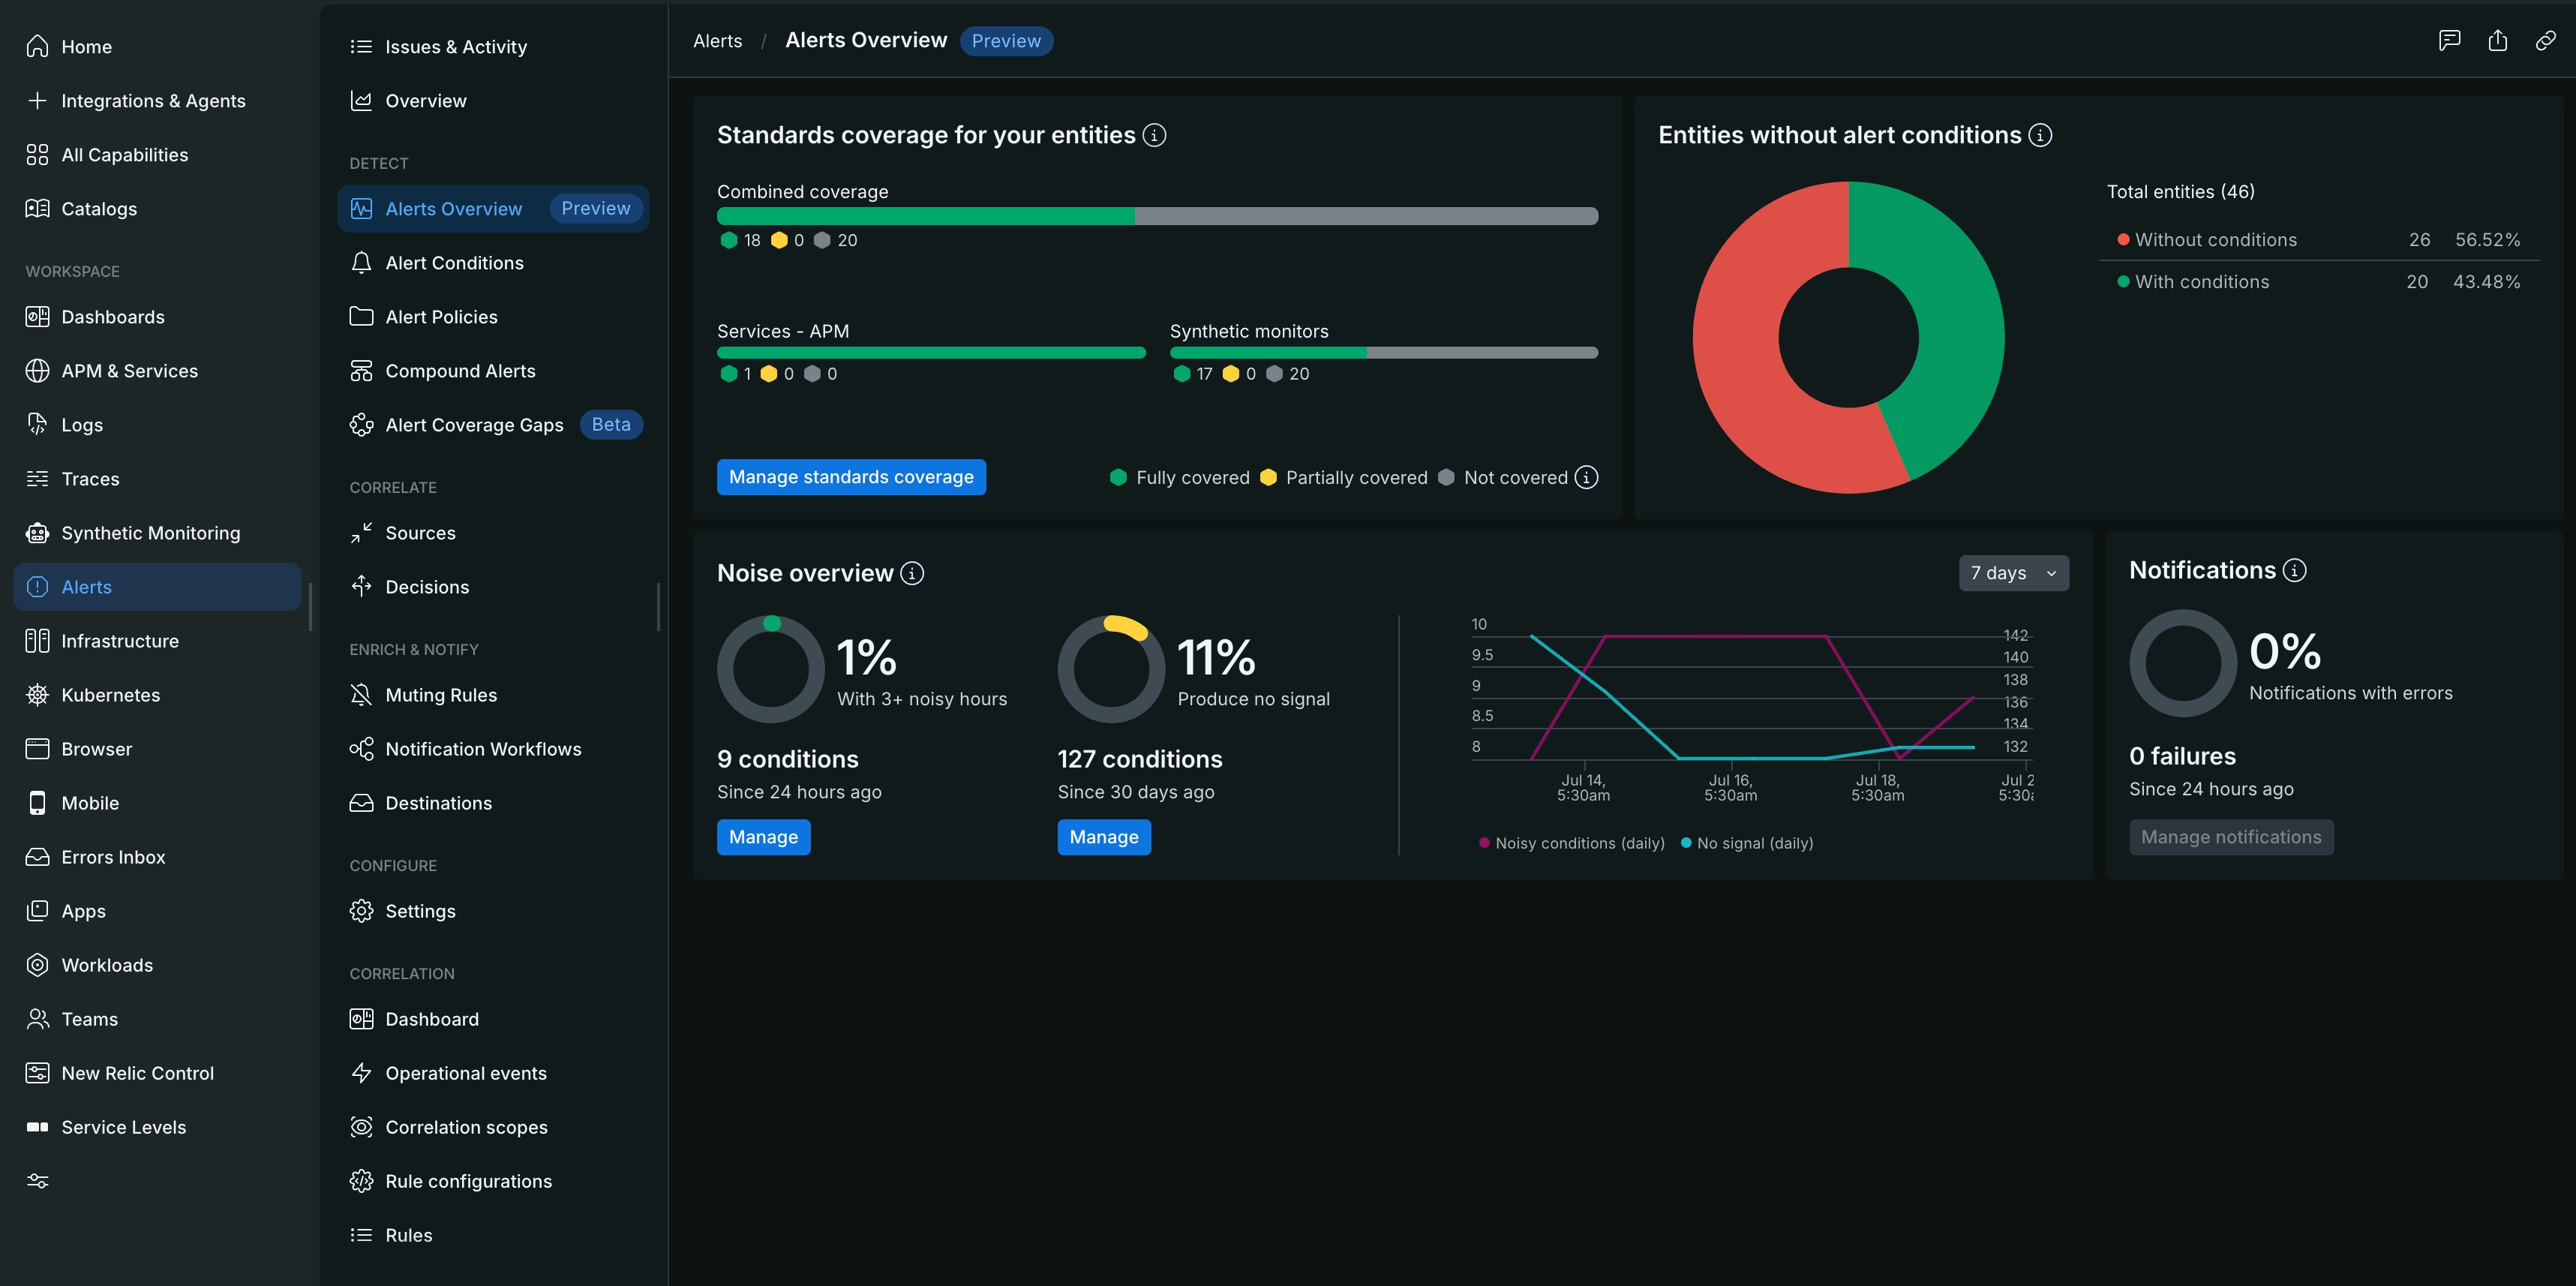Open alerts Overview menu item
The image size is (2576, 1286).
493,100
